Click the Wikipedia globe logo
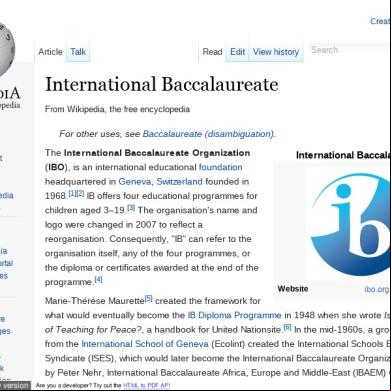Viewport: 391px width, 391px height. pyautogui.click(x=7, y=50)
